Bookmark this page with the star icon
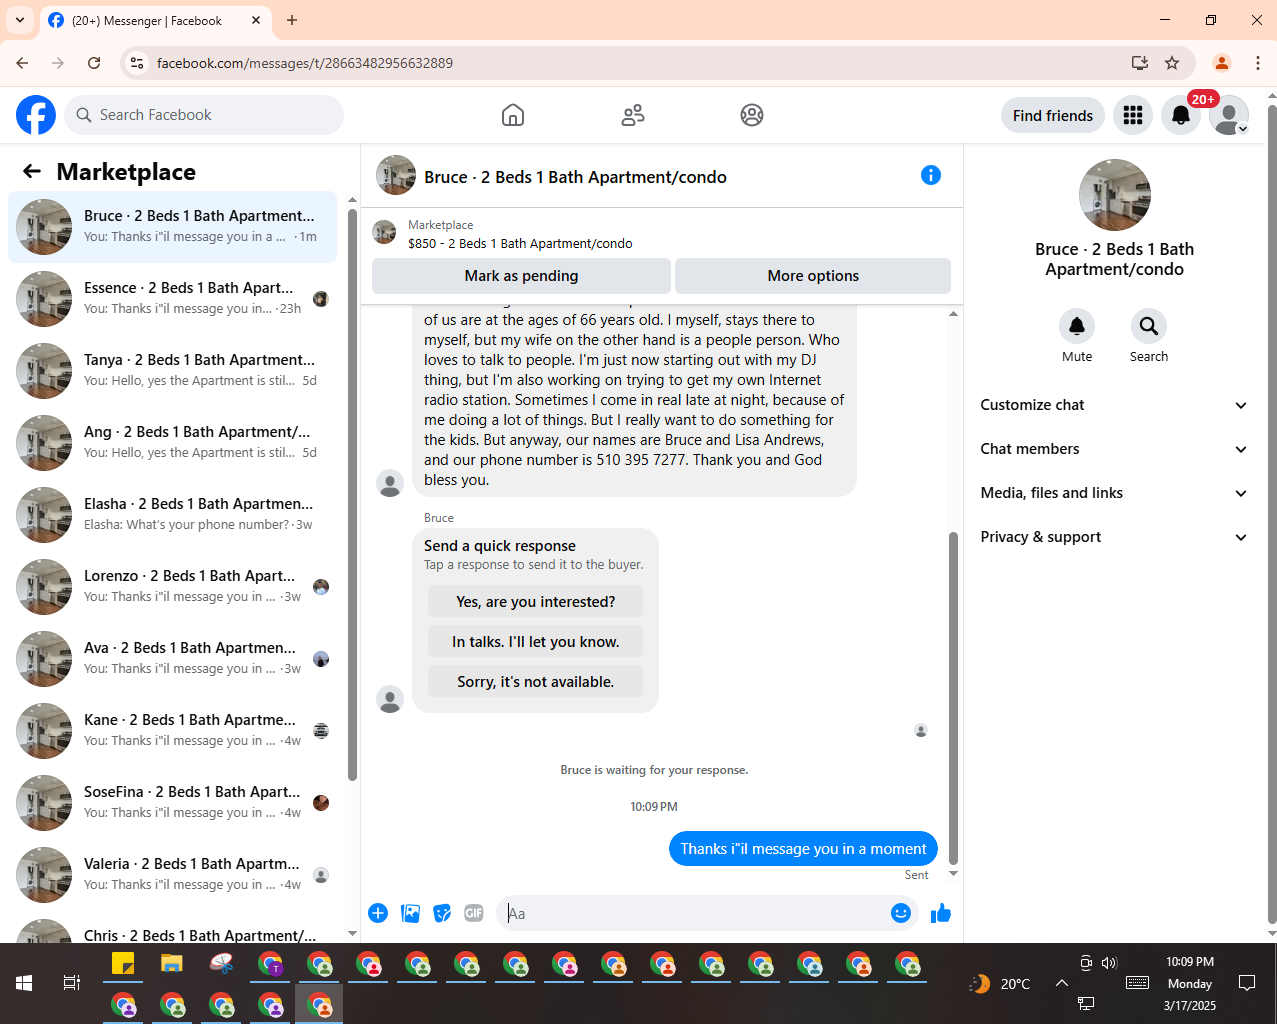Screen dimensions: 1277x1024 coord(1172,63)
